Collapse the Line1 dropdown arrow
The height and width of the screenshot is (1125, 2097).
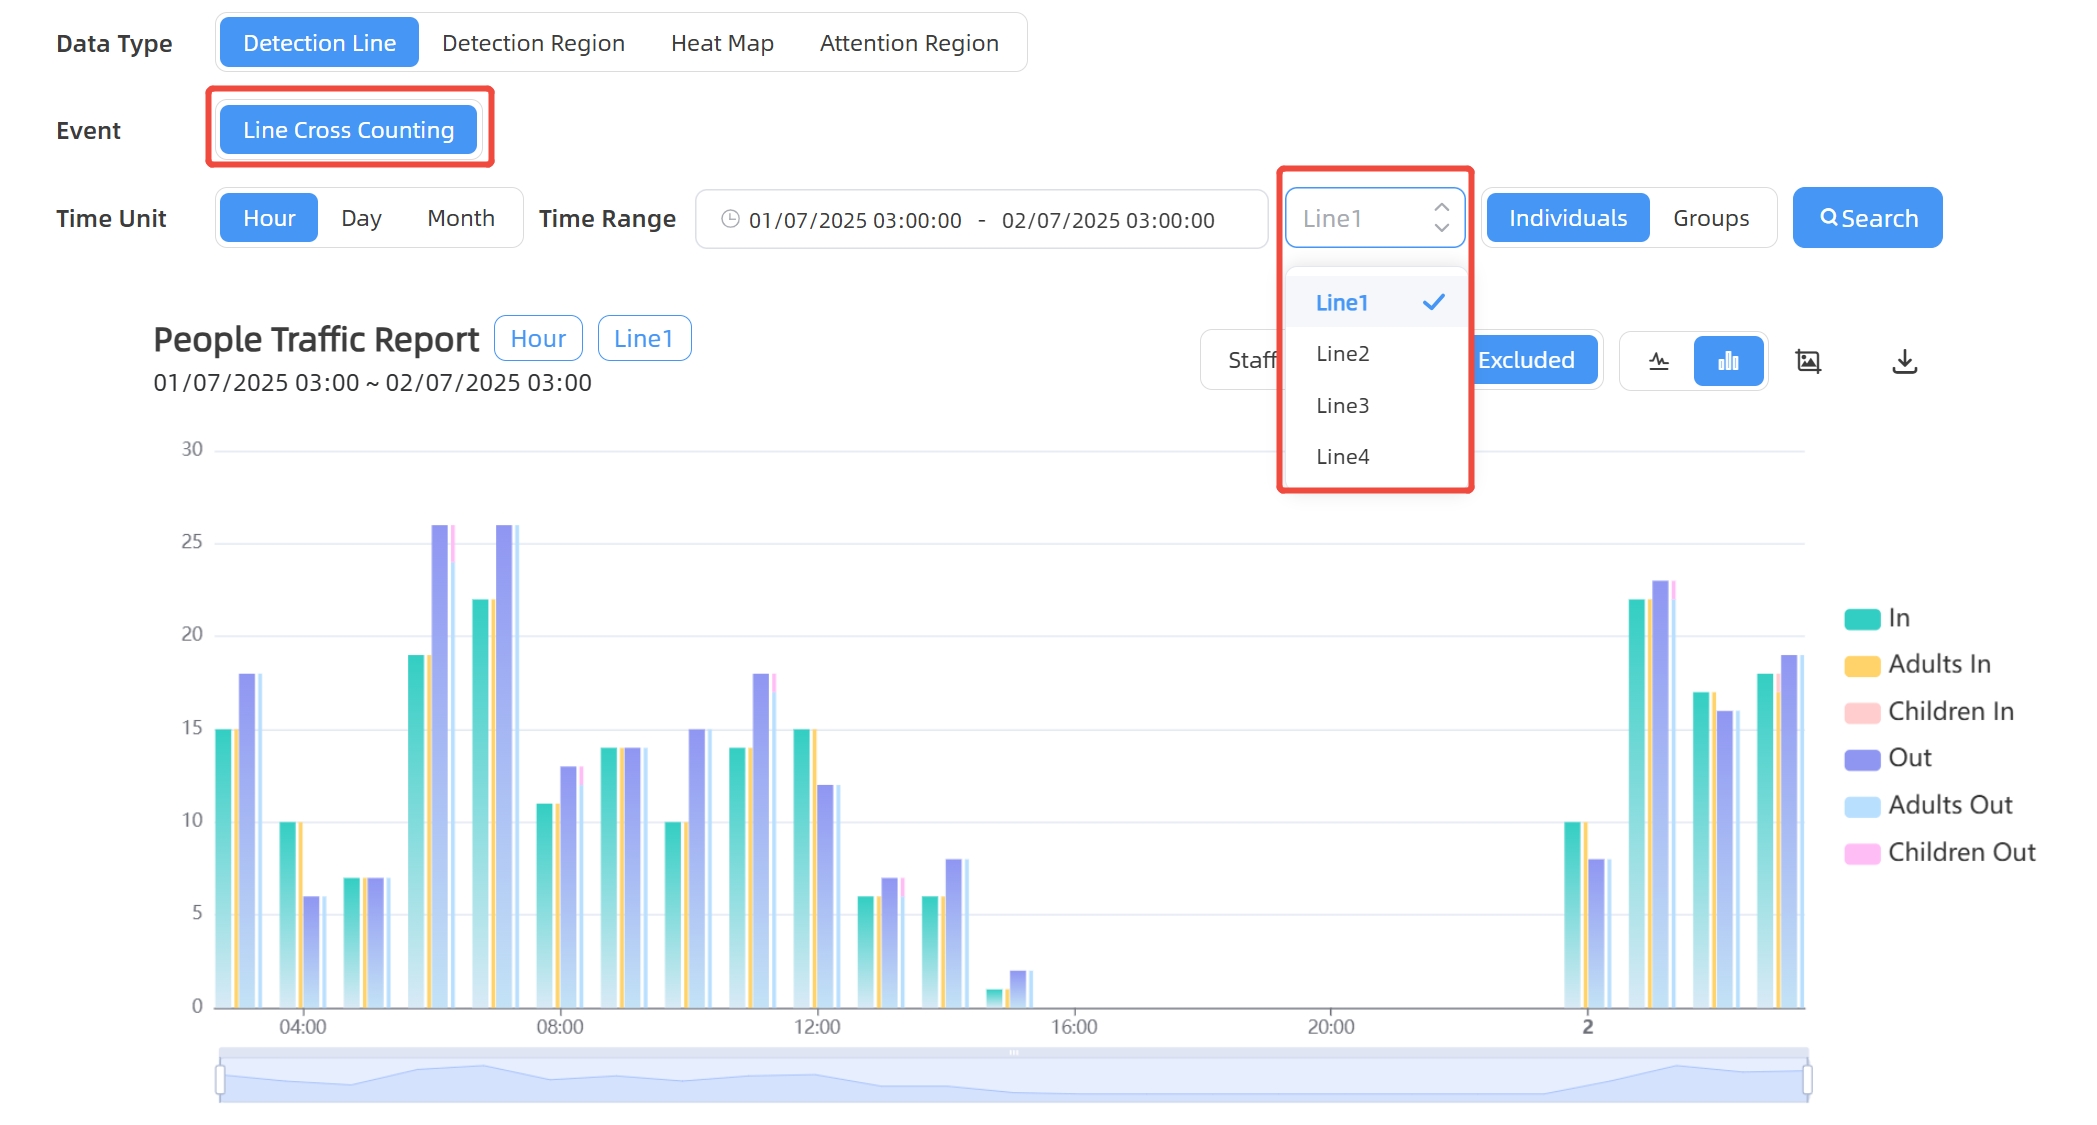click(x=1441, y=217)
